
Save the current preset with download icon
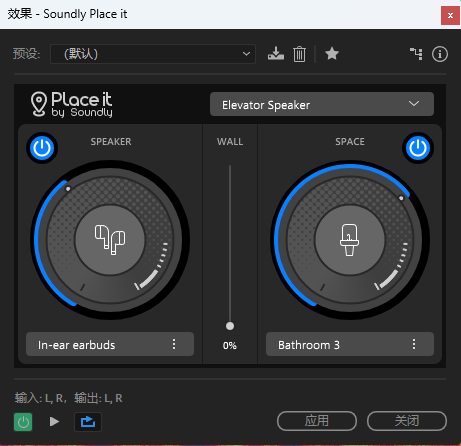coord(276,54)
